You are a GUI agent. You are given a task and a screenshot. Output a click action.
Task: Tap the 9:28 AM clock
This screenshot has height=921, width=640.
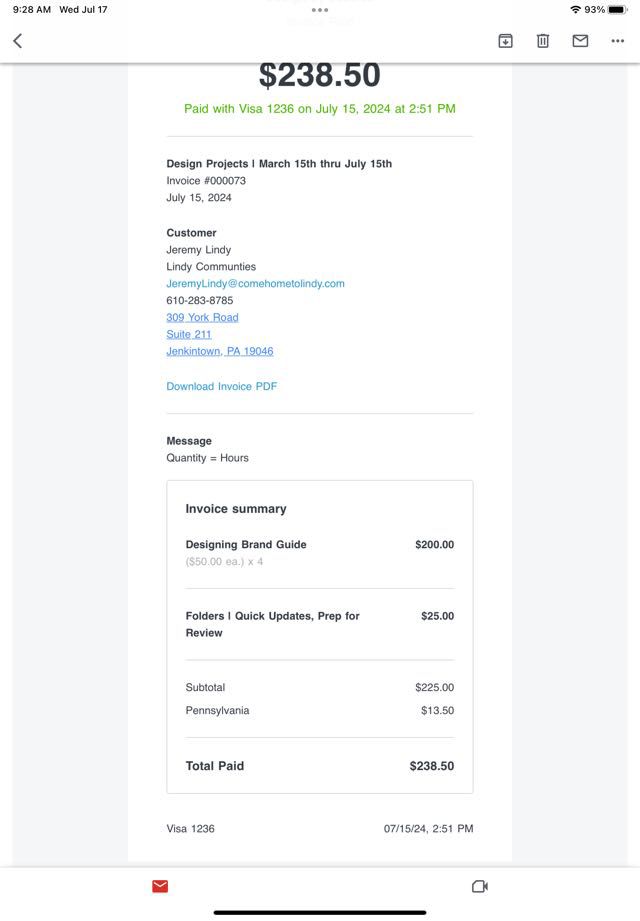[x=31, y=10]
